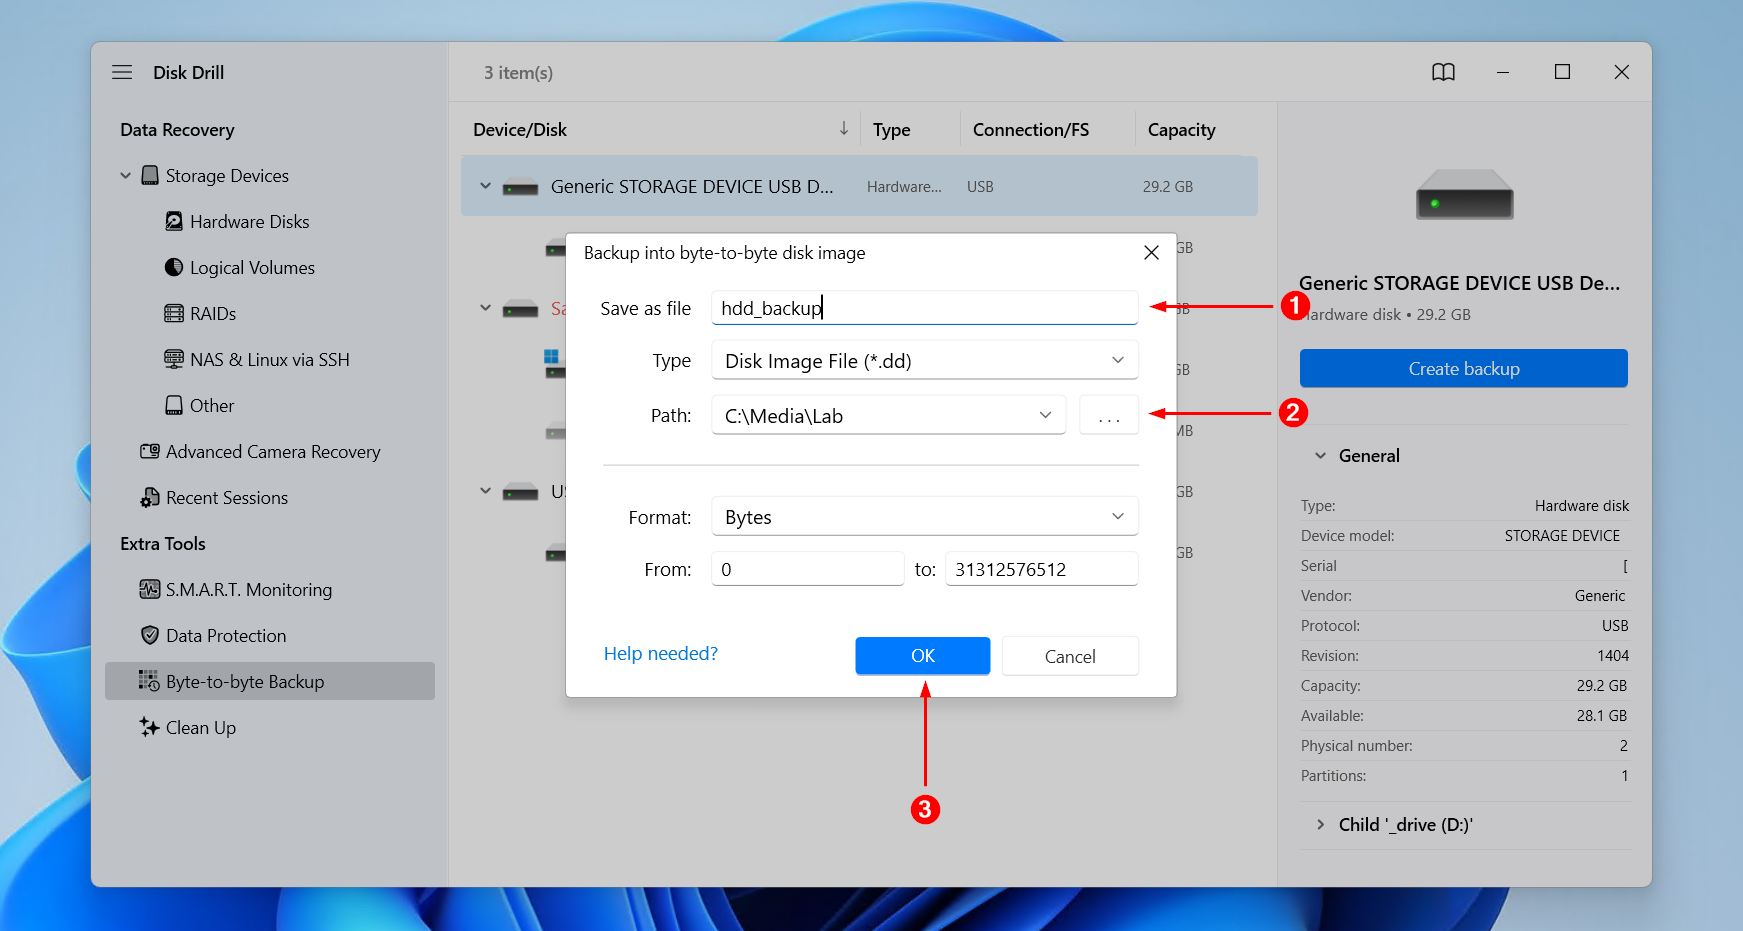
Task: Open Recent Sessions in the sidebar
Action: [x=226, y=498]
